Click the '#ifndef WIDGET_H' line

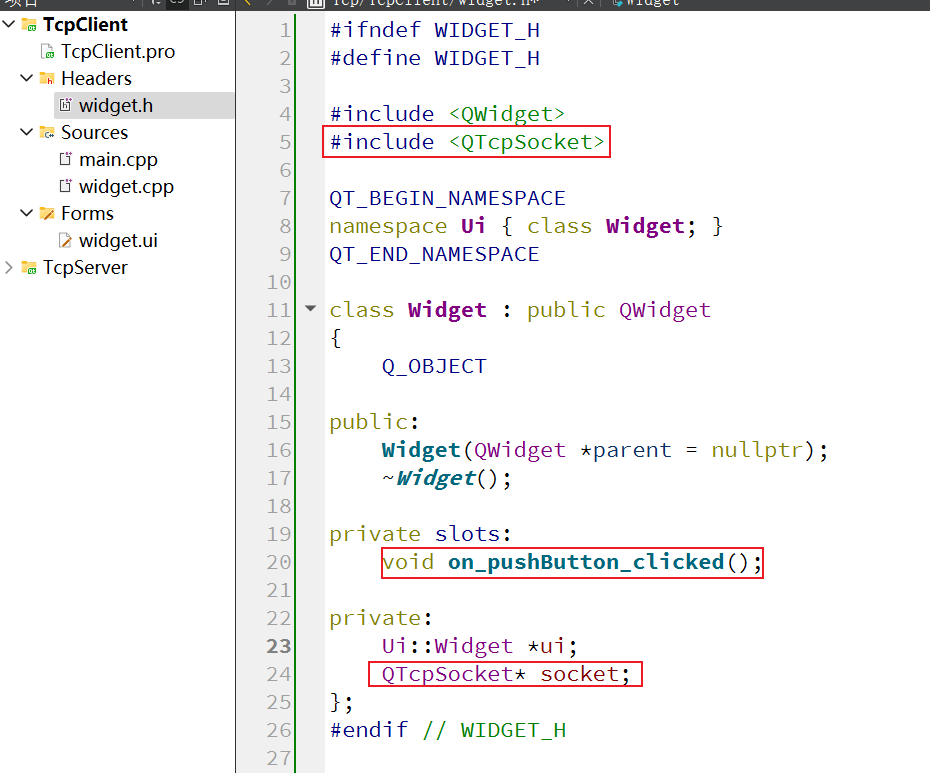[x=435, y=30]
